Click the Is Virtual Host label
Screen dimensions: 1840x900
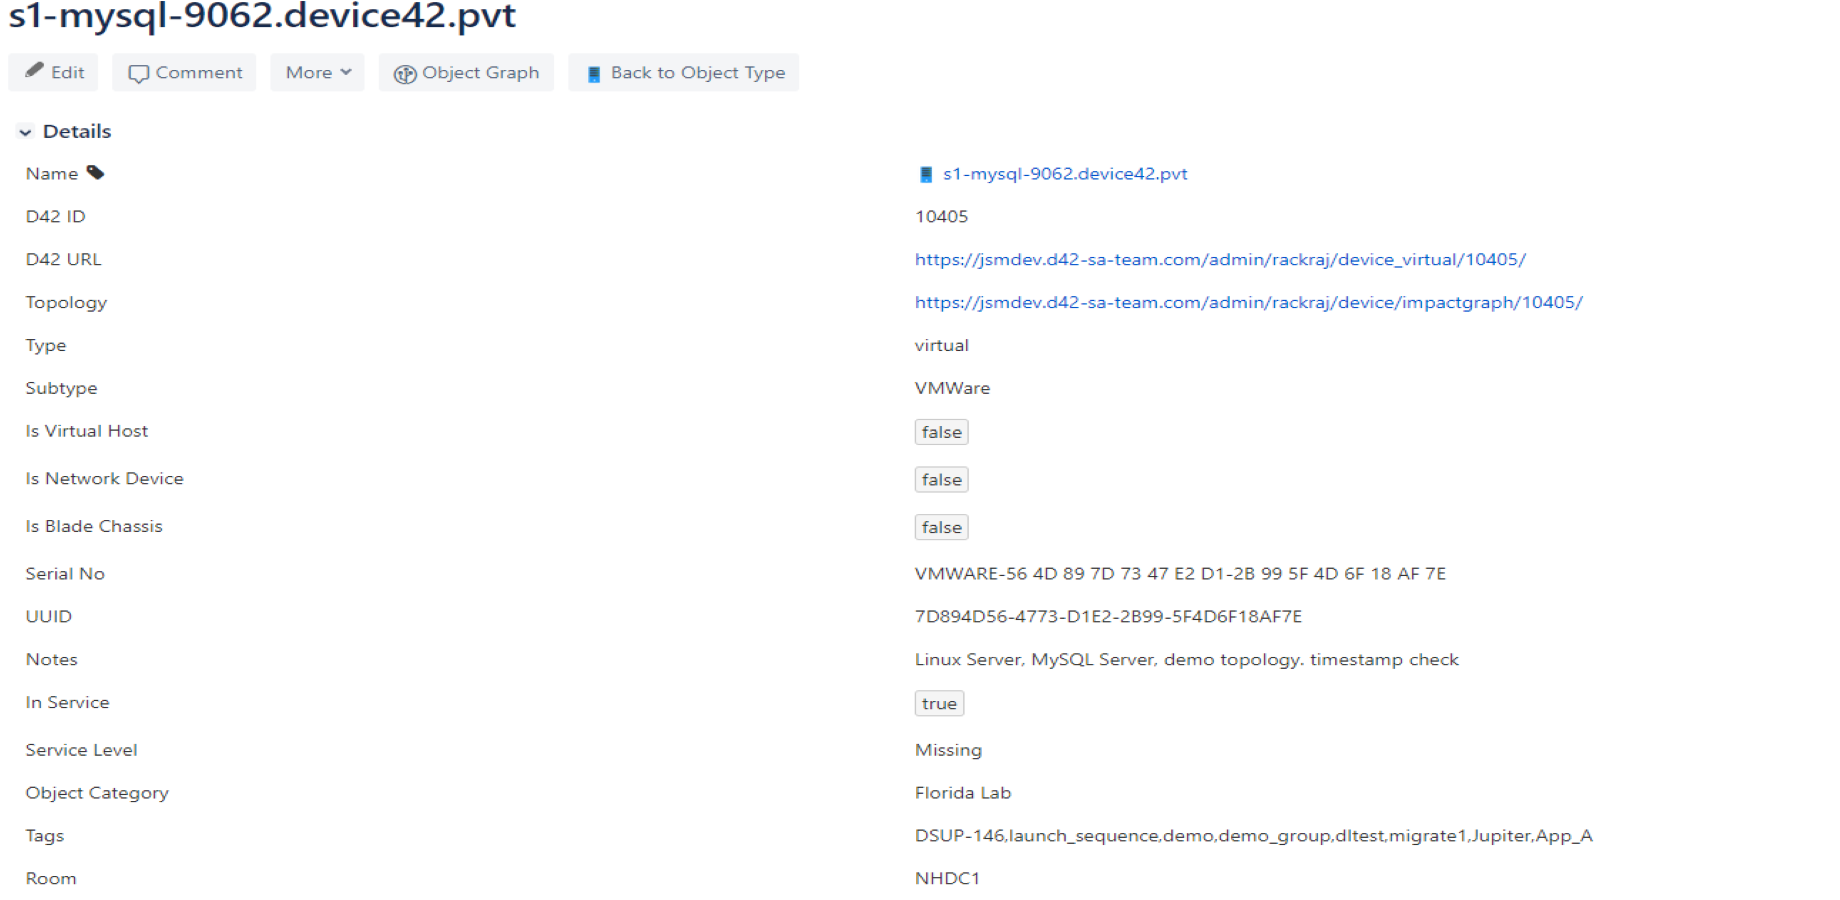coord(87,431)
